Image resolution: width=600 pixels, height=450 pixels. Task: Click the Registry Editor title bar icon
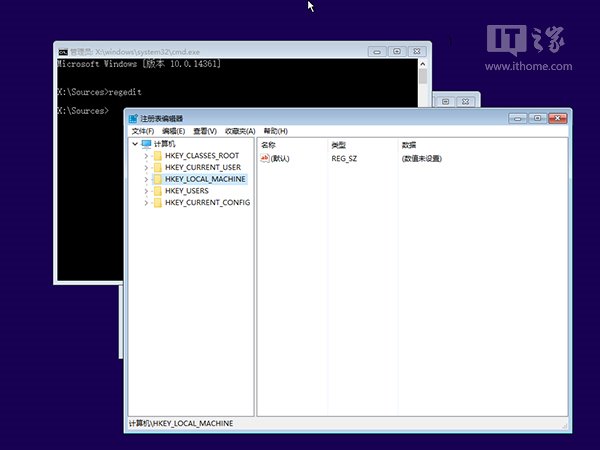click(x=132, y=118)
